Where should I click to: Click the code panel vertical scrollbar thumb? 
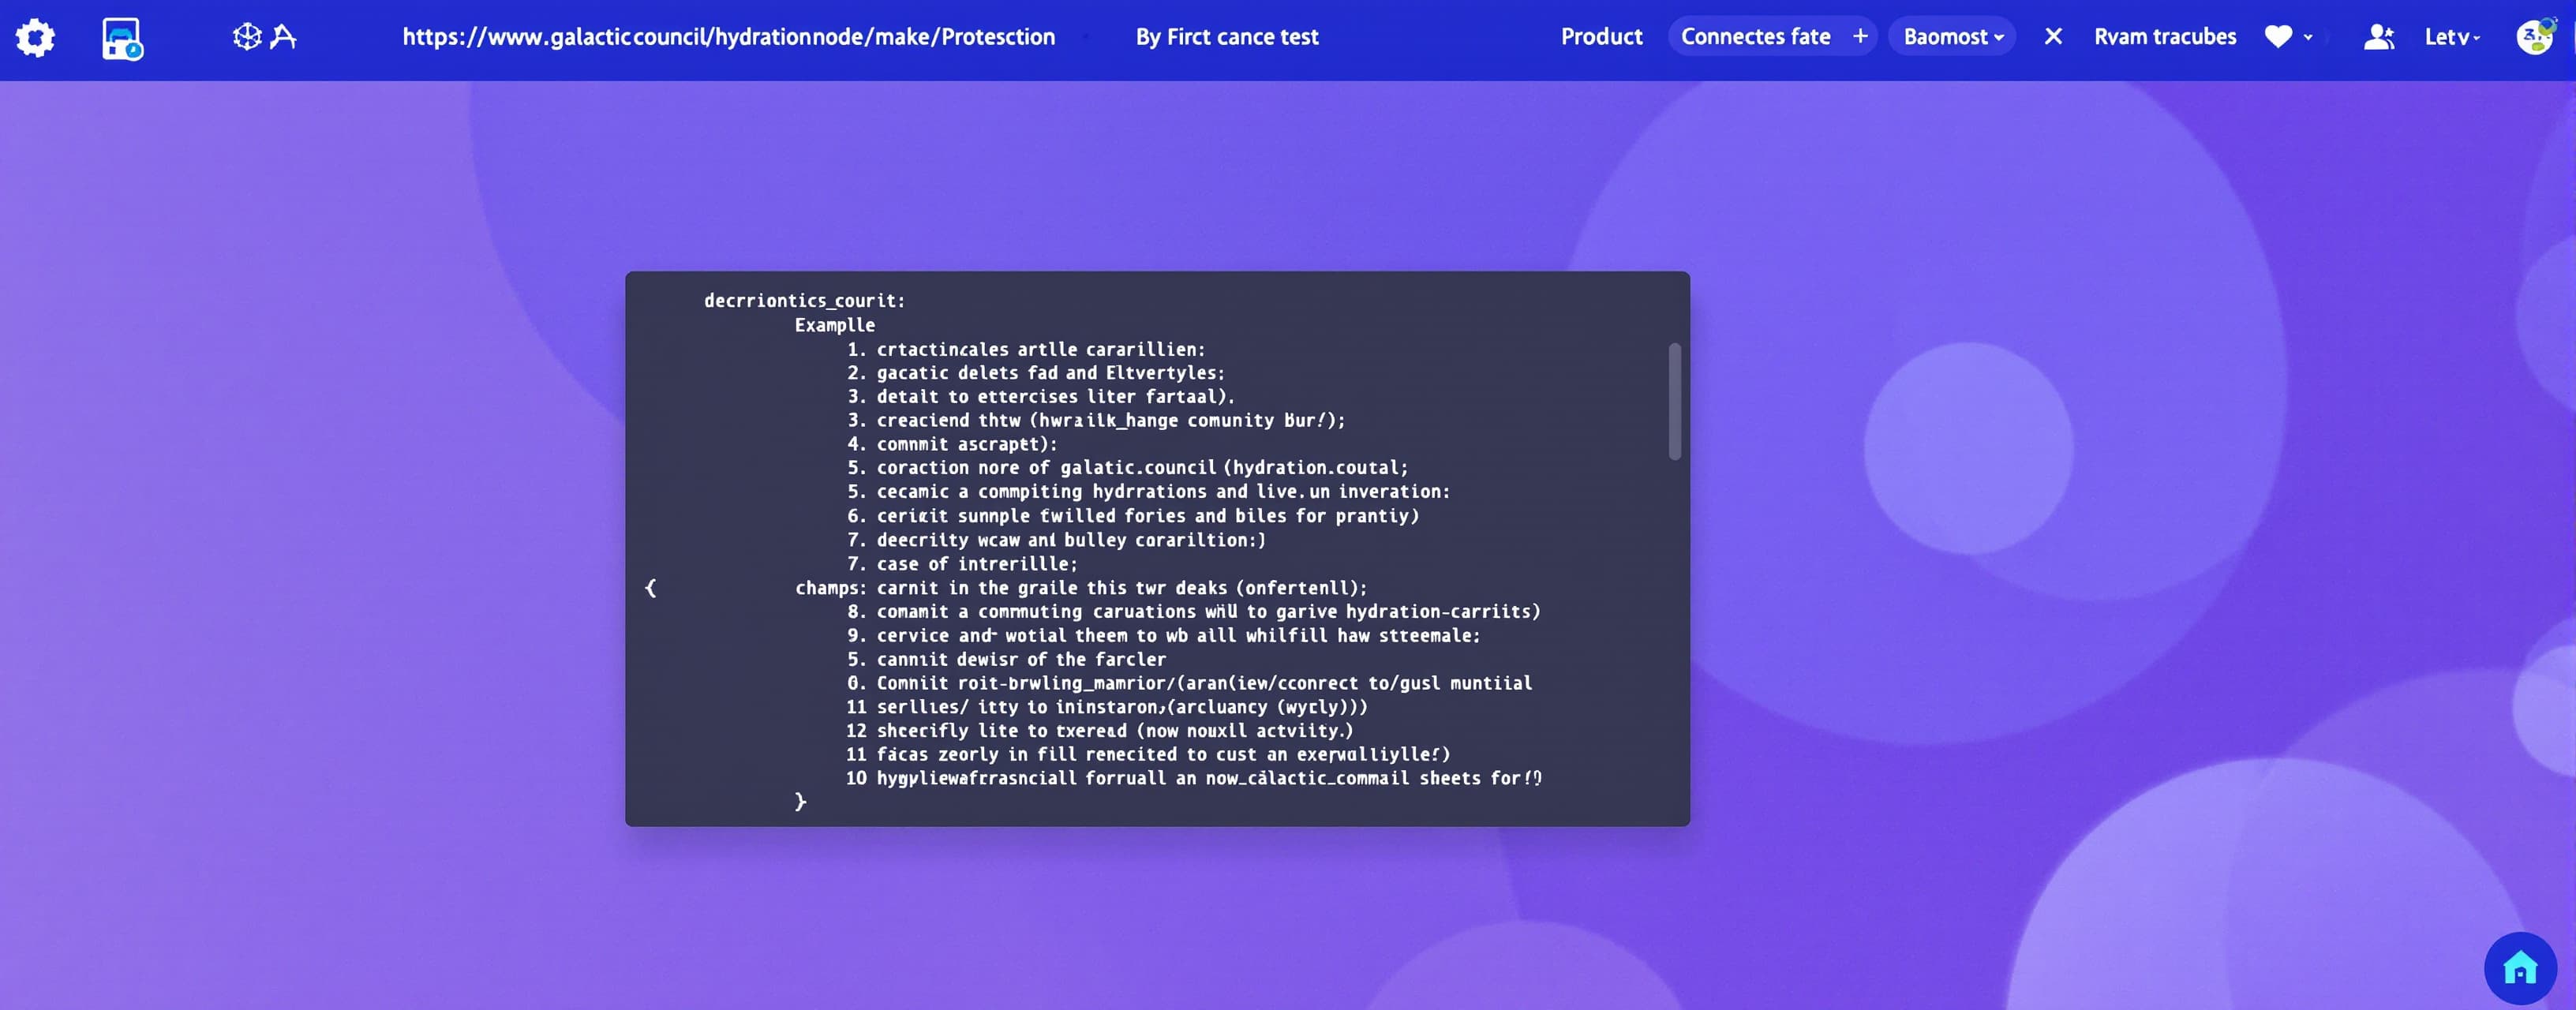pyautogui.click(x=1675, y=401)
